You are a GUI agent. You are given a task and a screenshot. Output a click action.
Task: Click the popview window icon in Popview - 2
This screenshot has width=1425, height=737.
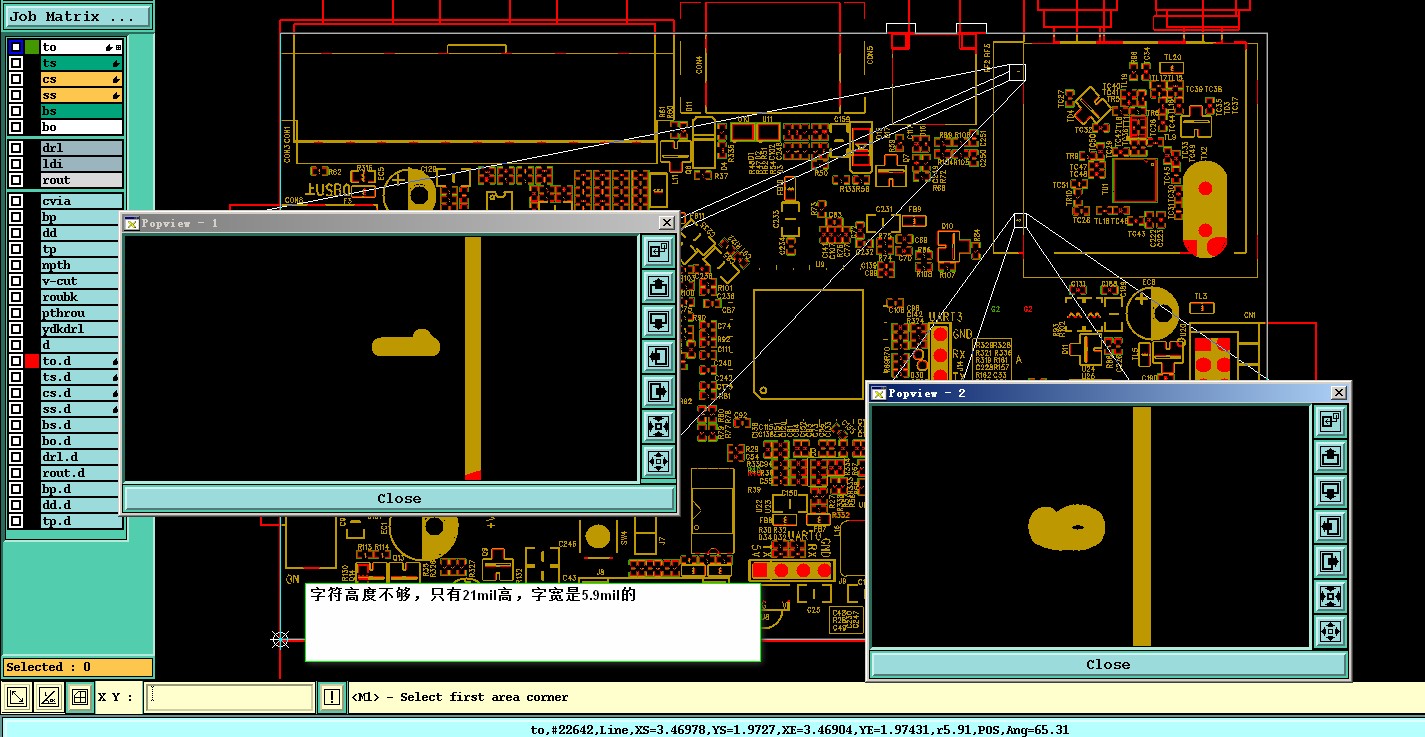(x=1330, y=422)
